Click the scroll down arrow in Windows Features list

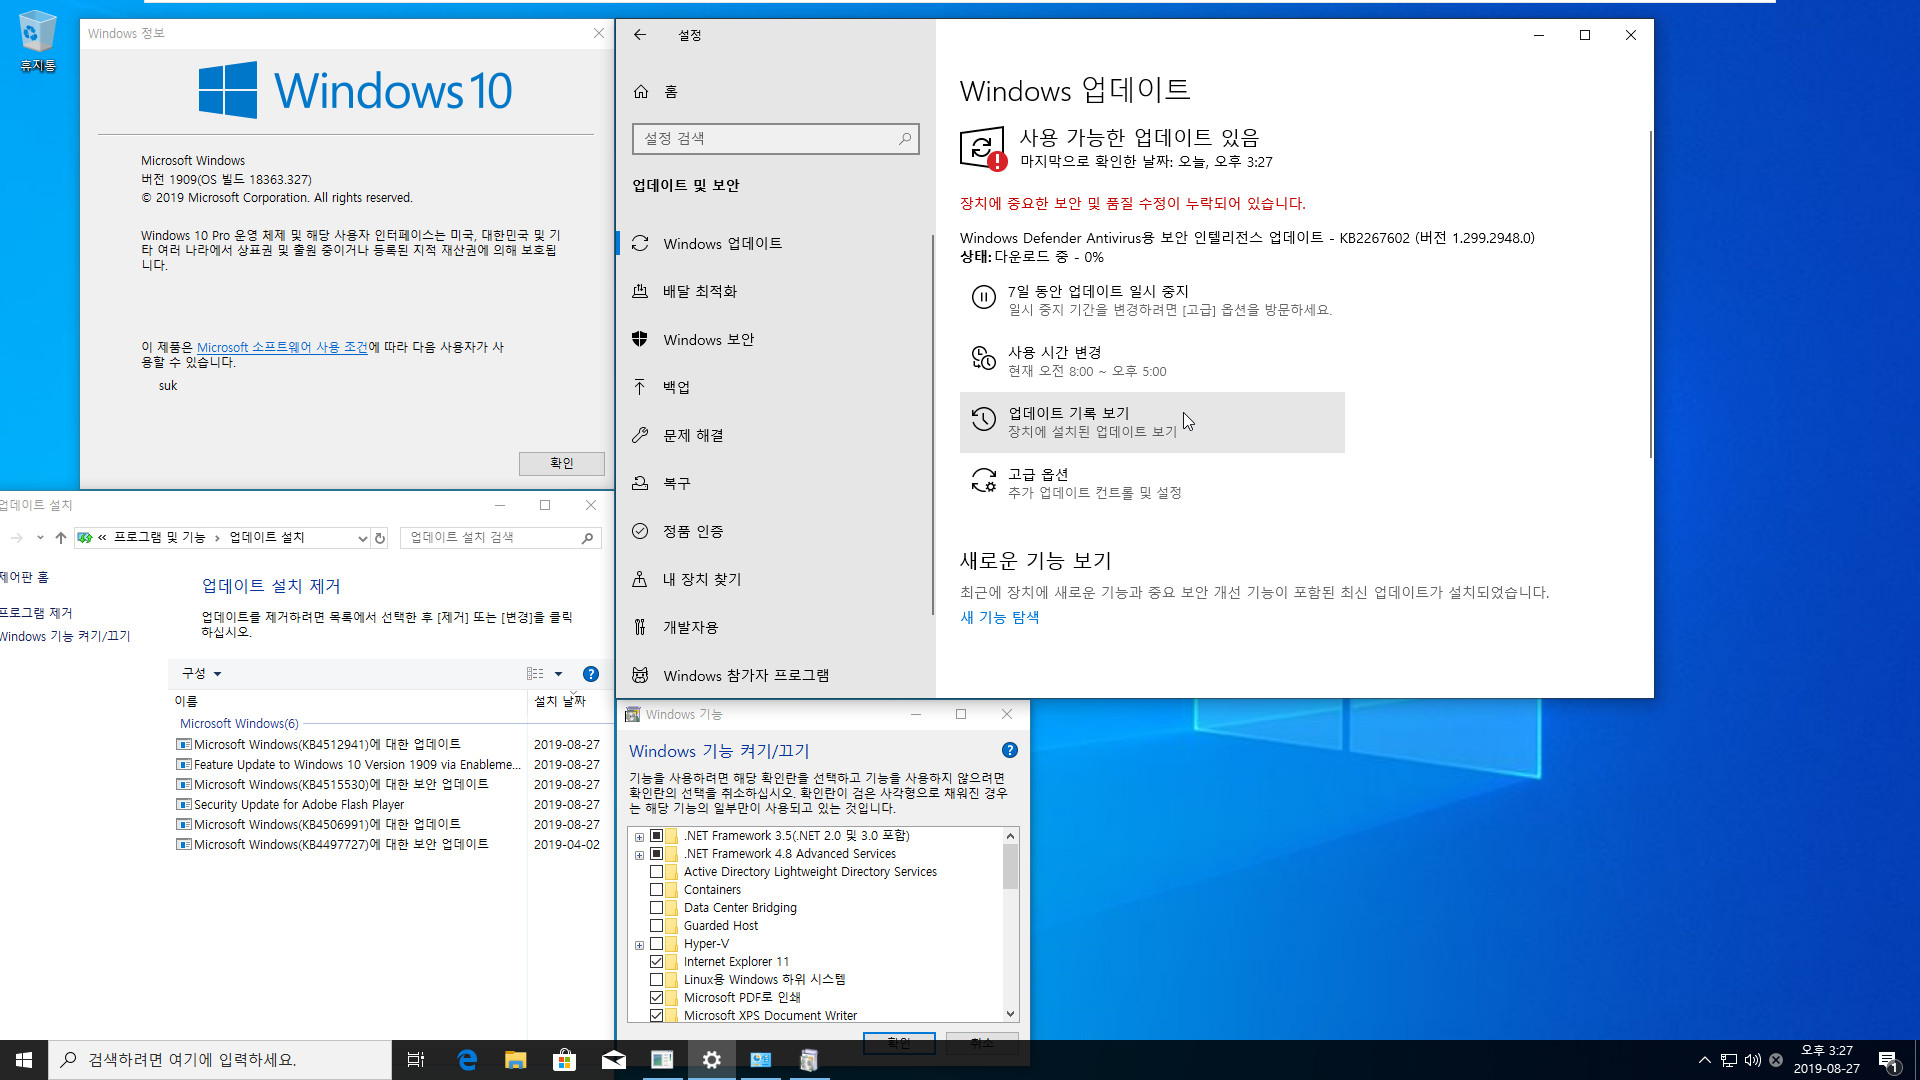pyautogui.click(x=1010, y=1014)
